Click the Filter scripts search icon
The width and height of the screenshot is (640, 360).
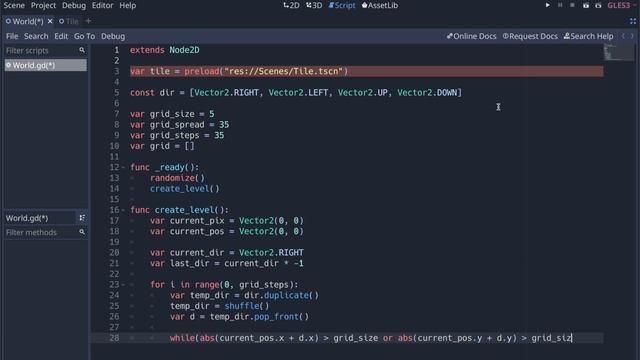[x=82, y=50]
